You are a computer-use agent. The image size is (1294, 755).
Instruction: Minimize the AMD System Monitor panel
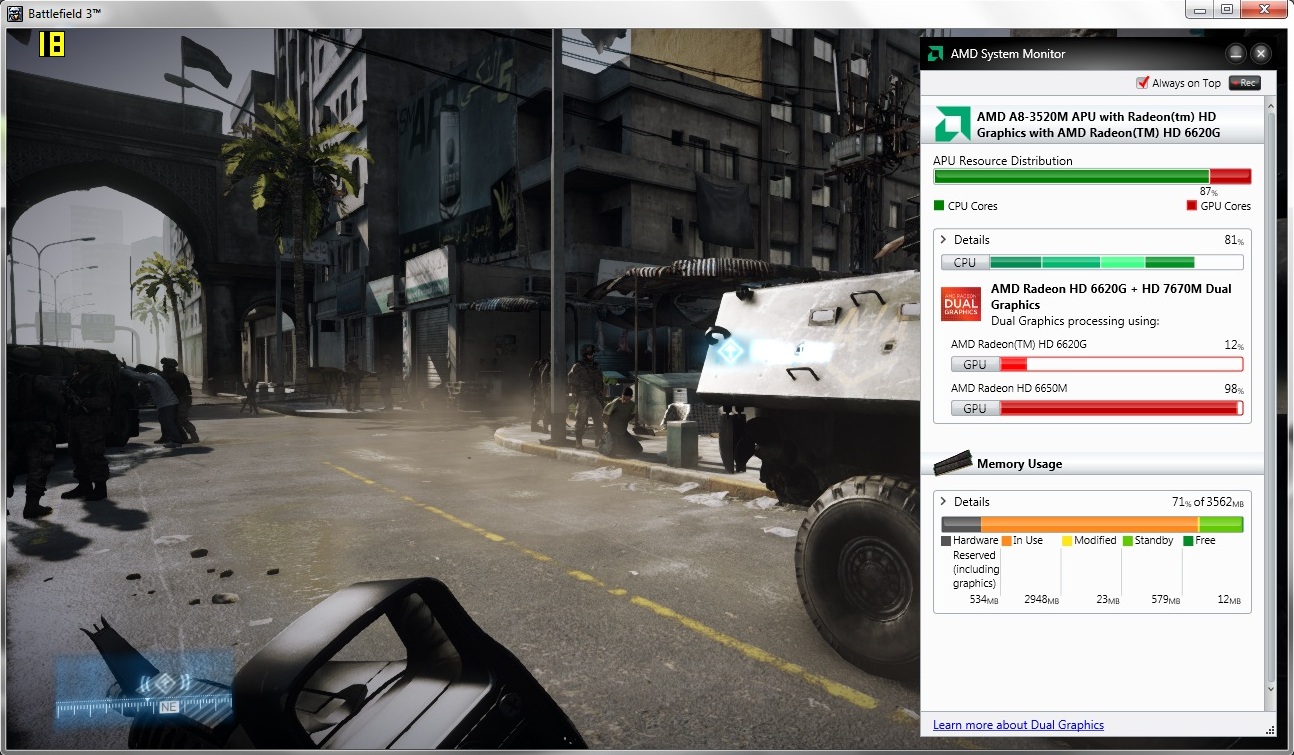(x=1236, y=54)
